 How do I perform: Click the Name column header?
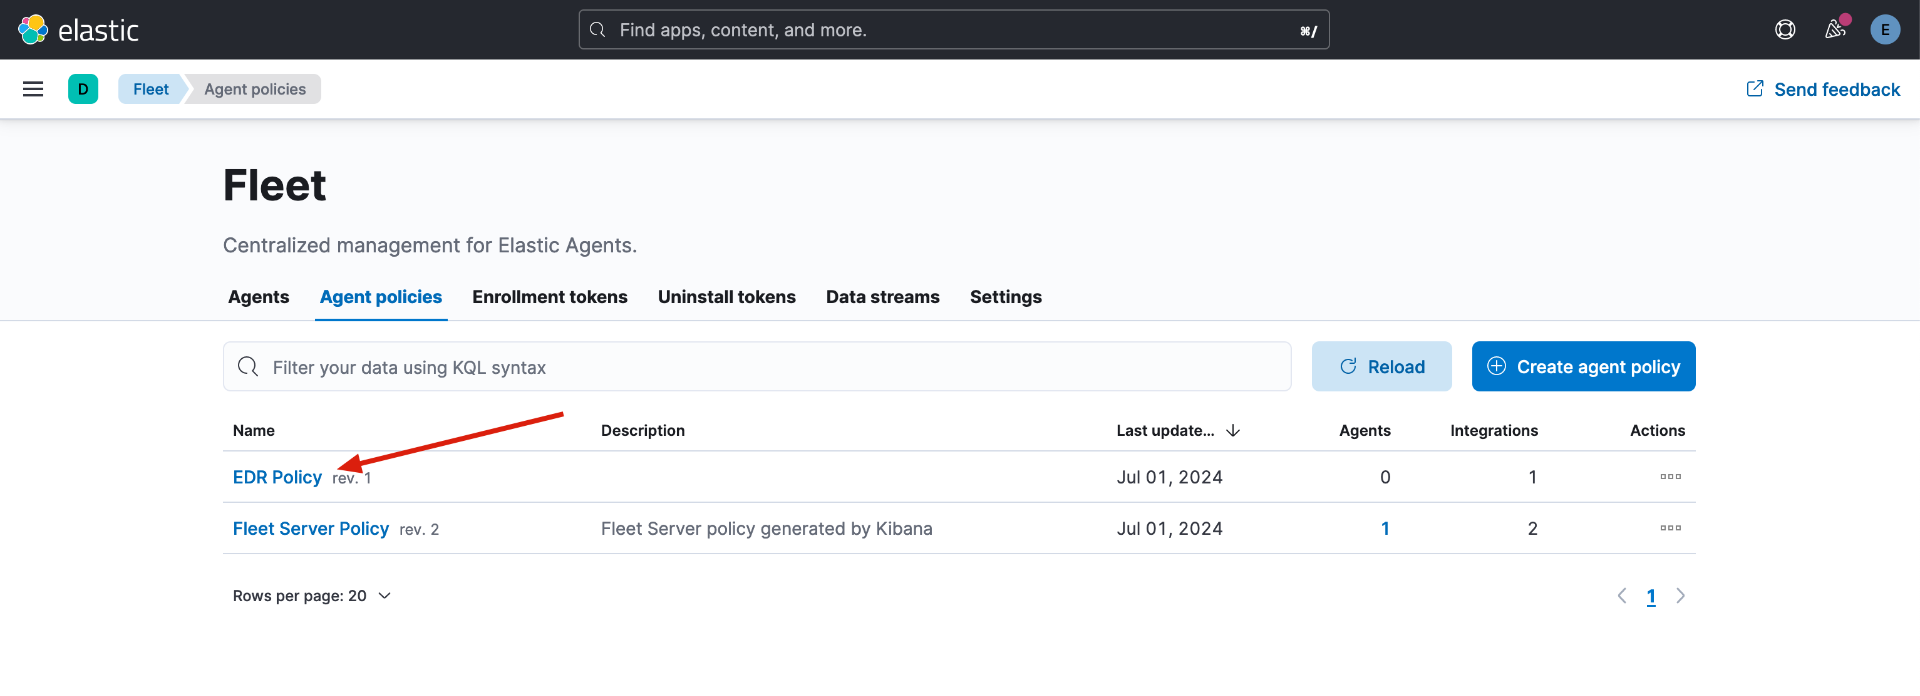(x=254, y=430)
